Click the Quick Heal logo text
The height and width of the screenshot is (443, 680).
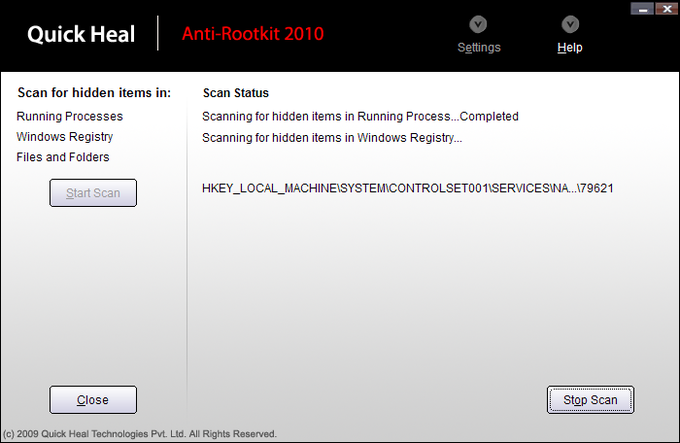[x=81, y=34]
